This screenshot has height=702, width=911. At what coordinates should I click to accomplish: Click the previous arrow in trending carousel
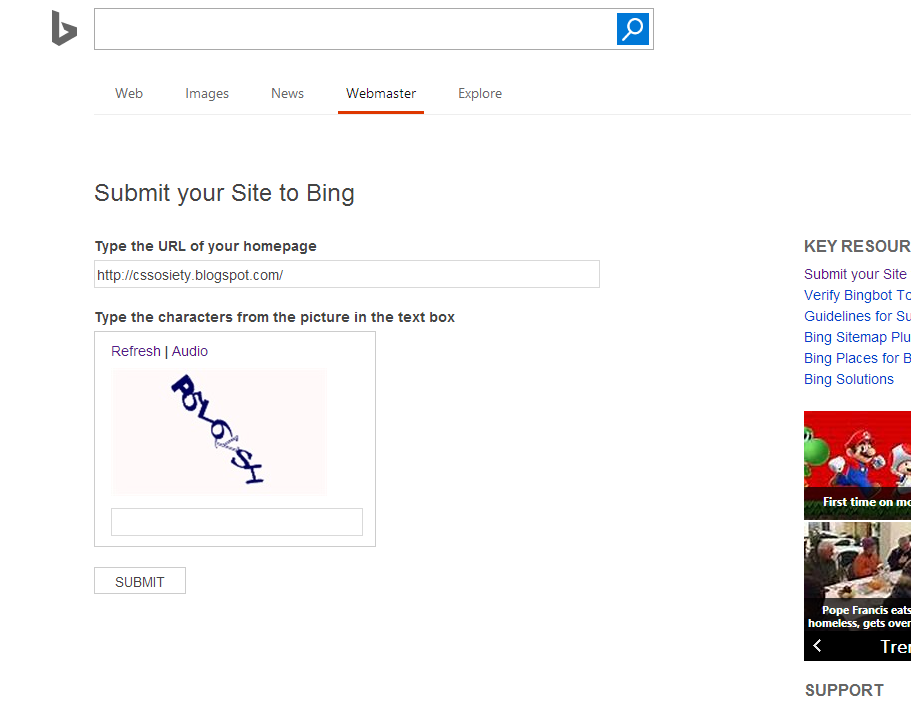[x=817, y=646]
